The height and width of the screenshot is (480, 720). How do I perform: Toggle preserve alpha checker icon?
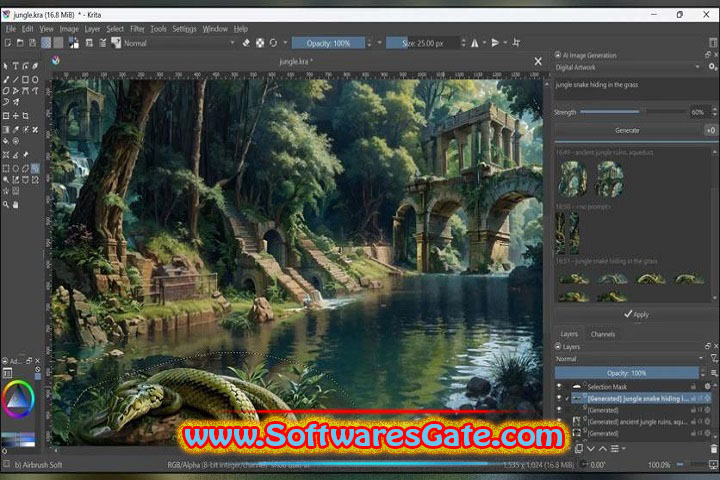coord(260,43)
